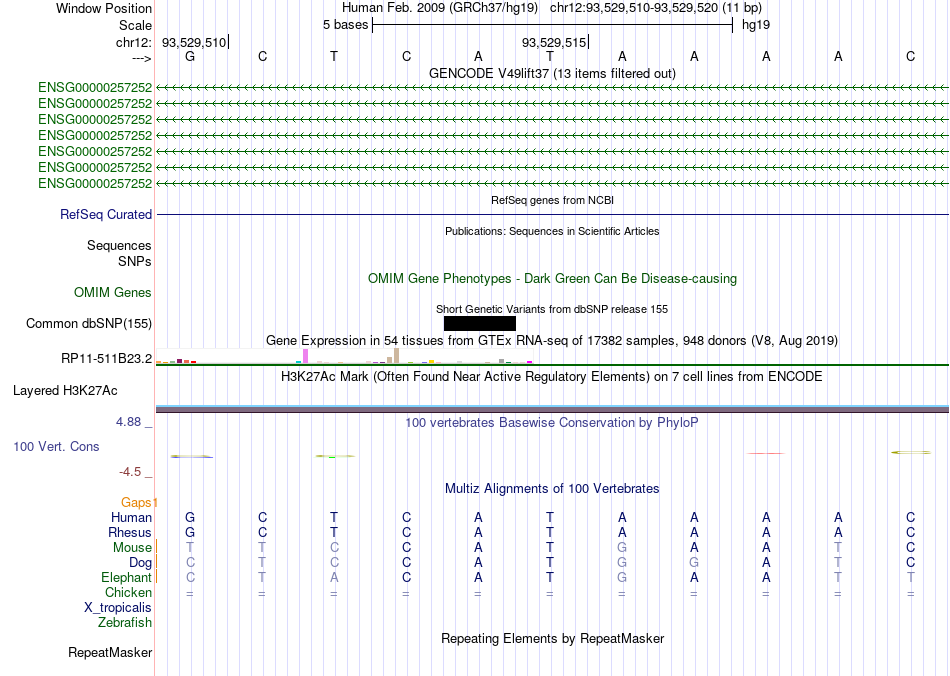Click the 5 bases scale bar
This screenshot has height=676, width=950.
[x=552, y=25]
